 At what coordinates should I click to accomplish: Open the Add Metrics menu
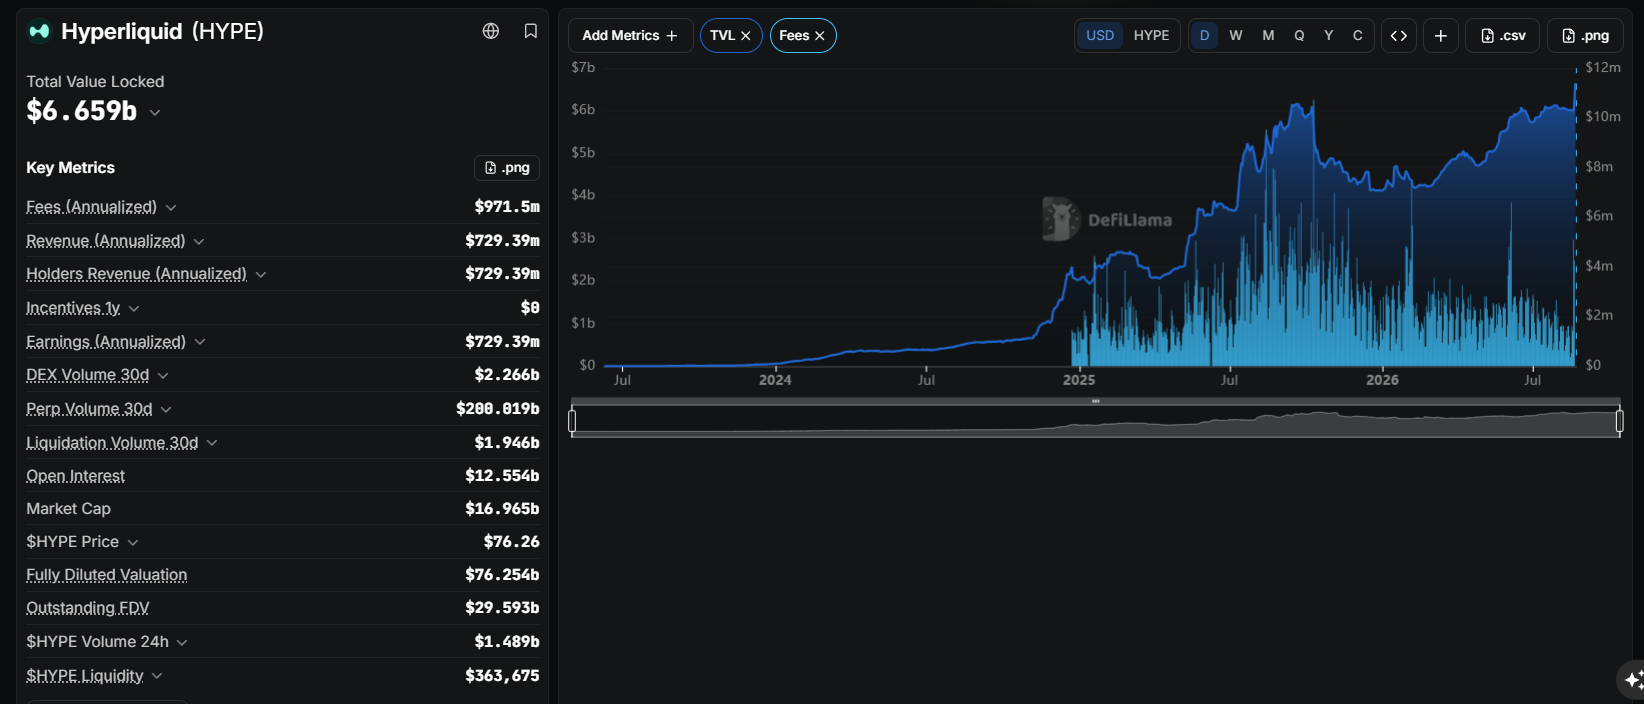tap(630, 35)
